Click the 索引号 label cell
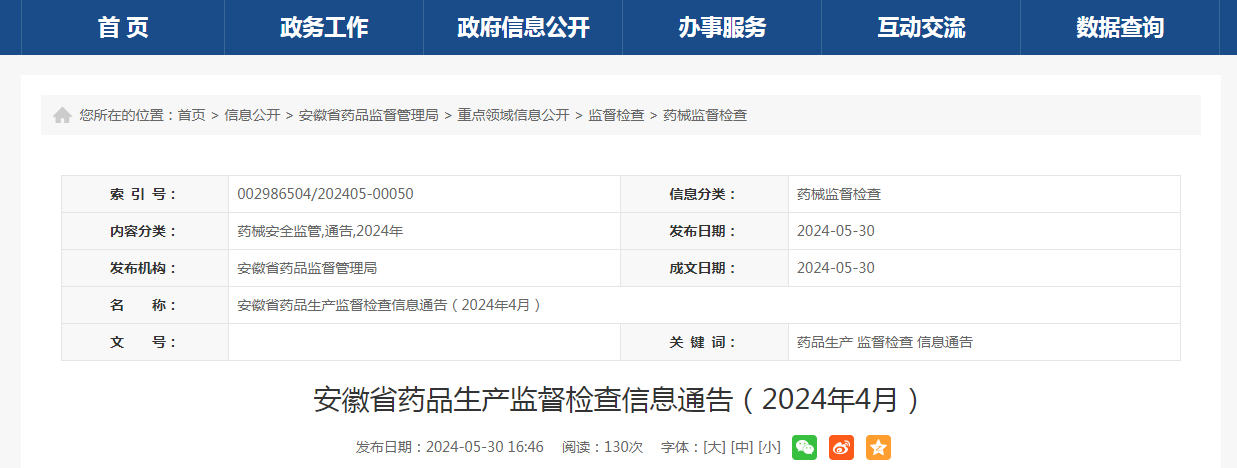The image size is (1237, 468). [145, 194]
